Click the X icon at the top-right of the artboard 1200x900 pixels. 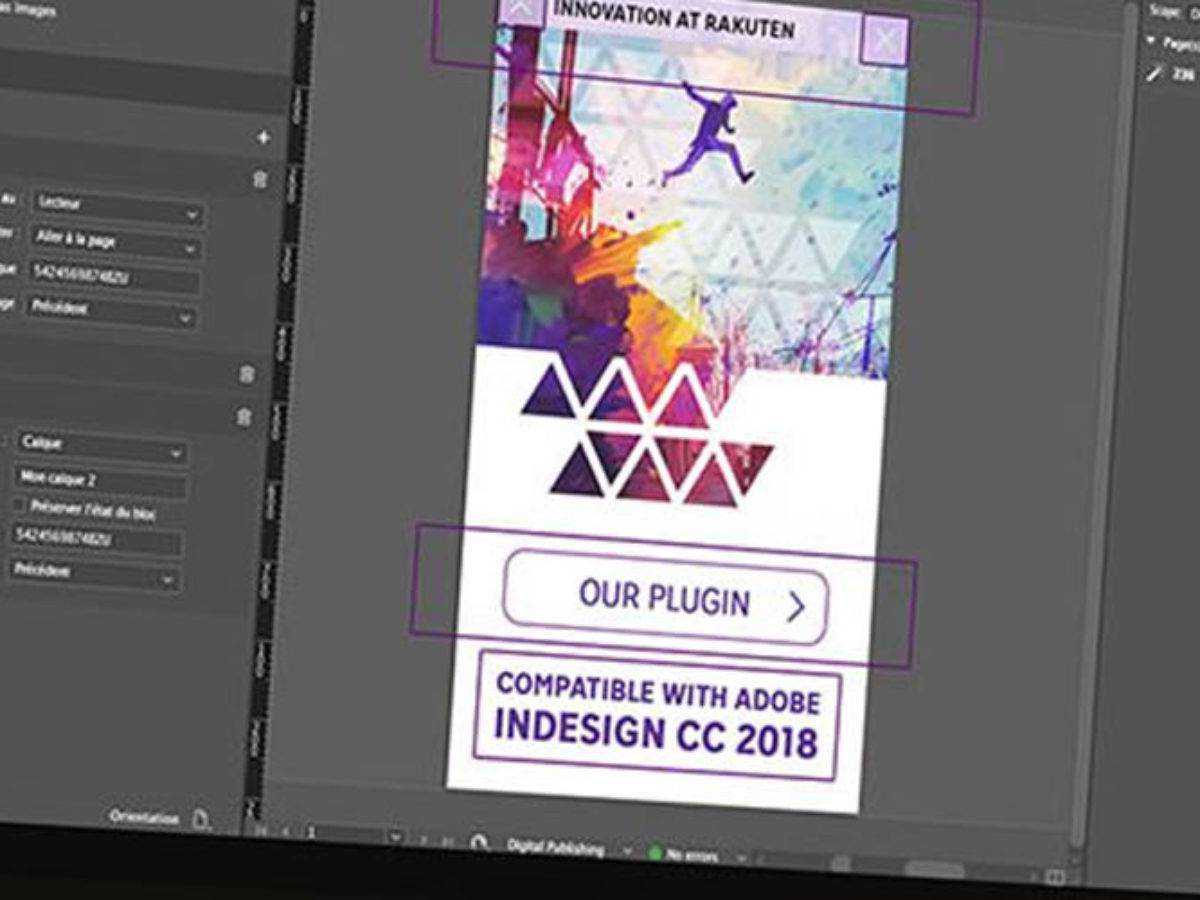click(884, 41)
